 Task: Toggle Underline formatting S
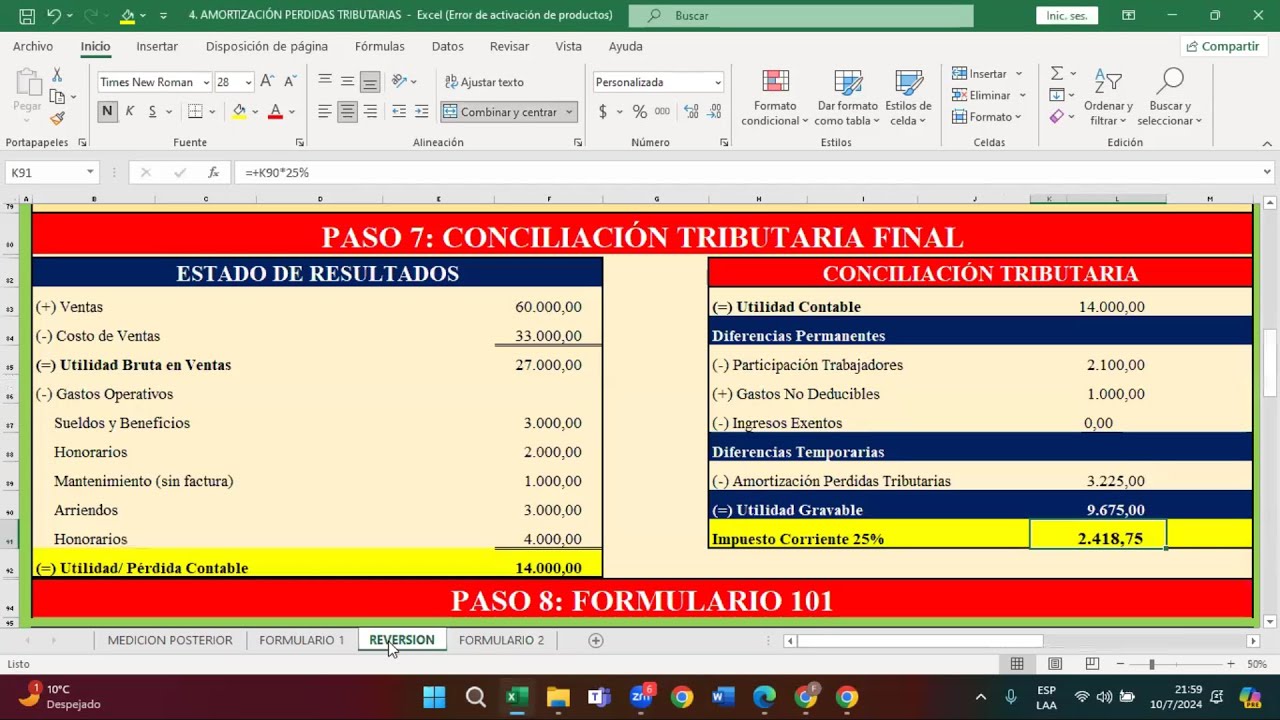152,111
